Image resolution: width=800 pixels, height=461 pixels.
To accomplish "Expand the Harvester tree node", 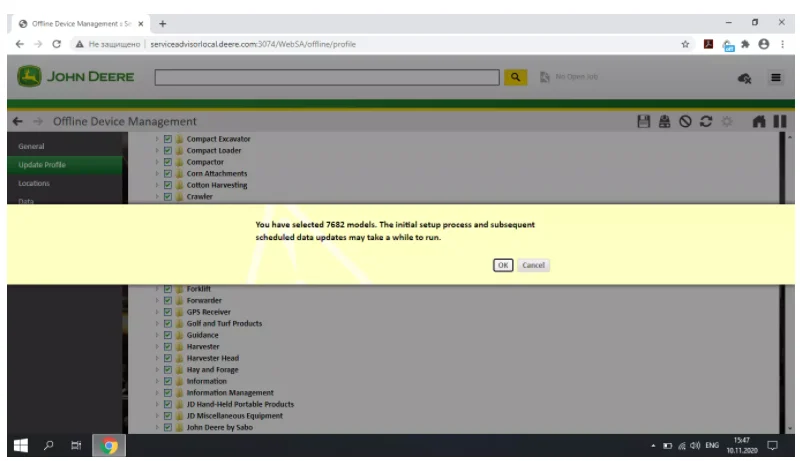I will coord(157,347).
